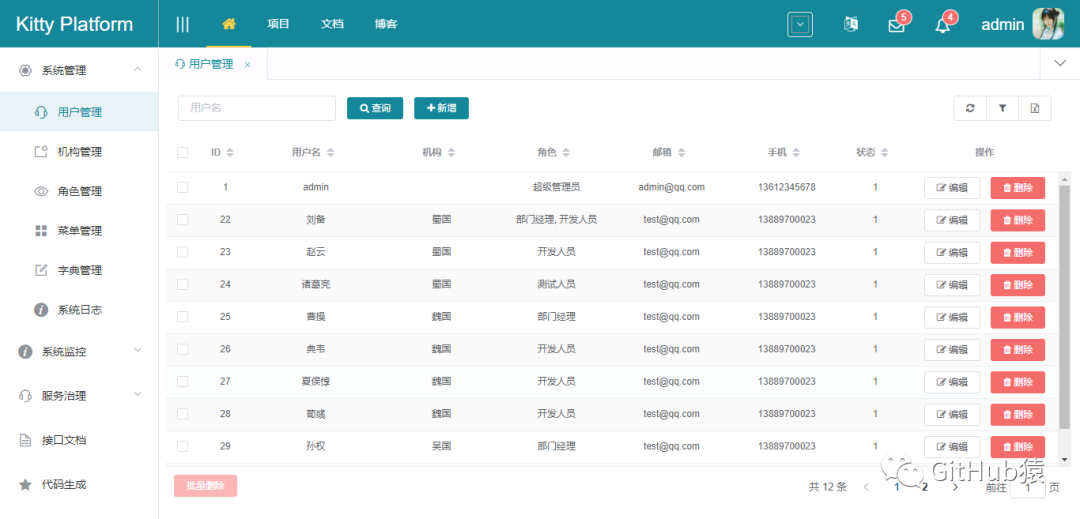The height and width of the screenshot is (519, 1080).
Task: Click the 新增 add button
Action: pos(442,108)
